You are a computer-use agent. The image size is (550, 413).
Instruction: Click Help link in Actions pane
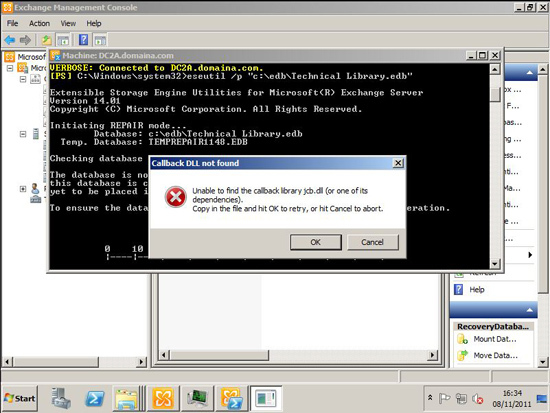point(477,289)
